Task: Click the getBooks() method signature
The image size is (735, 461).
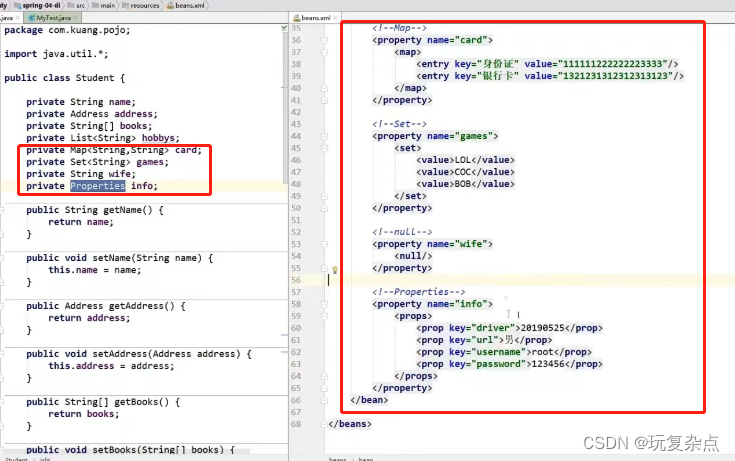Action: 103,402
